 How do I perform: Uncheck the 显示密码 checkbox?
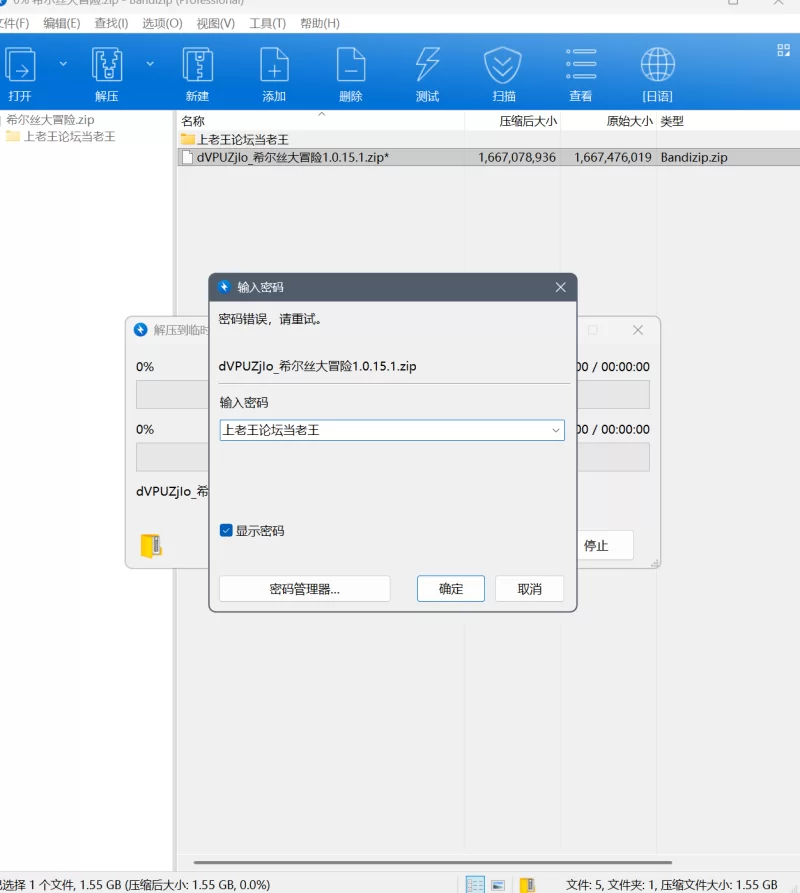tap(226, 530)
